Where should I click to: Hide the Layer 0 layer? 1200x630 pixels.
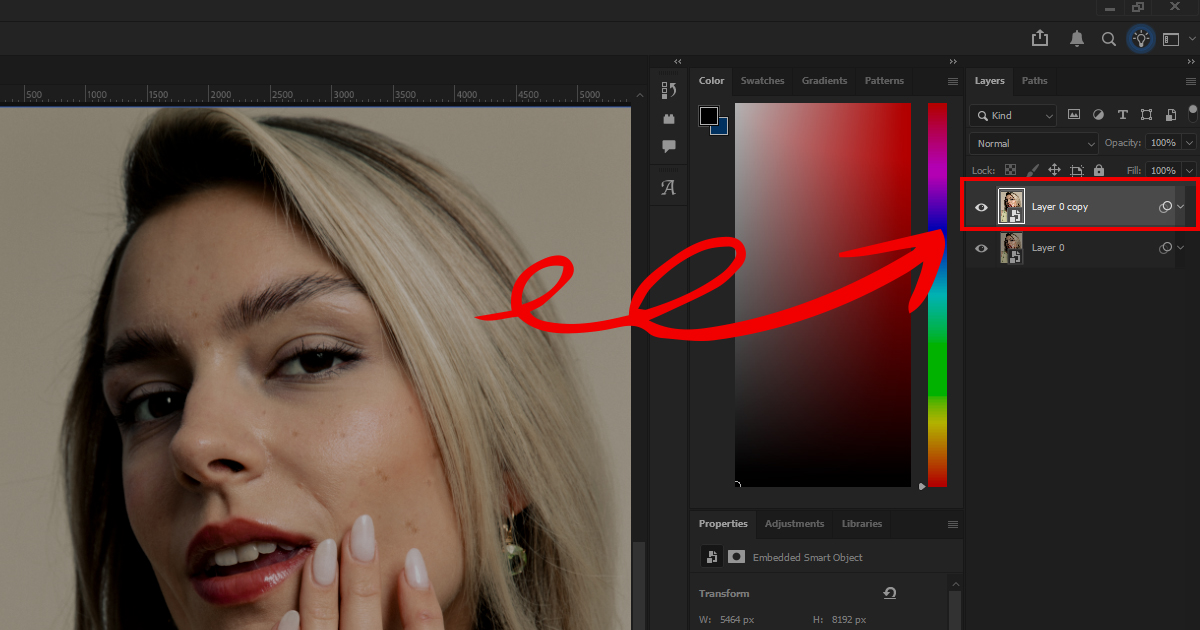(981, 248)
